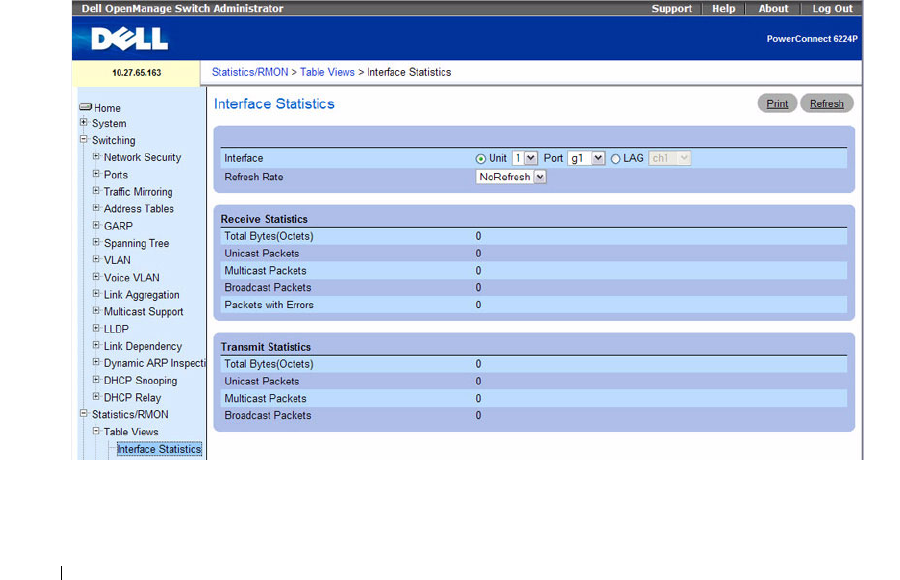900x580 pixels.
Task: Open About in the top bar
Action: coord(773,9)
